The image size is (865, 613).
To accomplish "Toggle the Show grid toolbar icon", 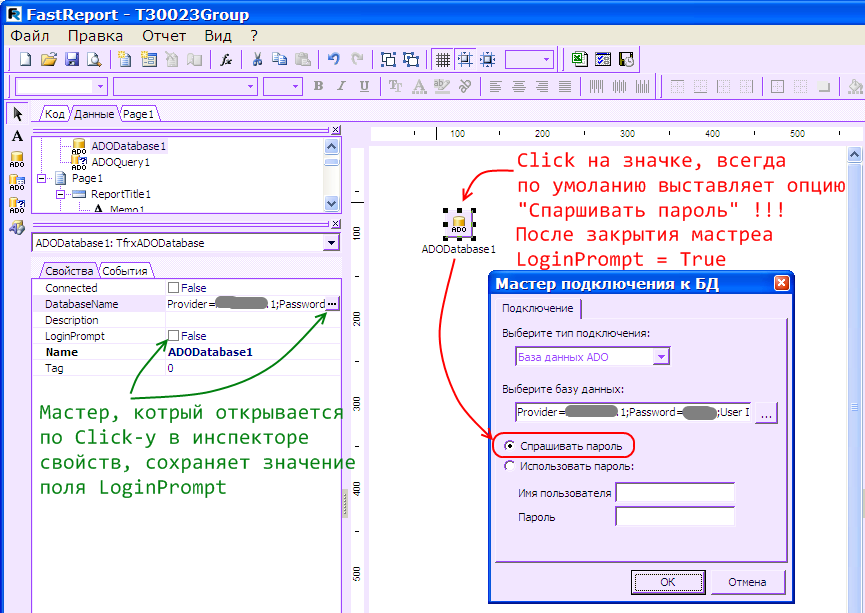I will (x=442, y=59).
